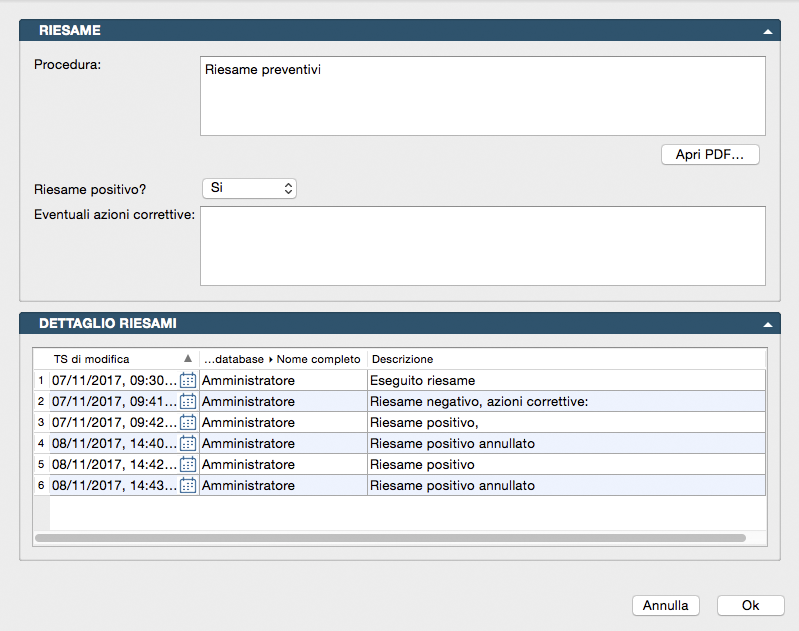Open calendar icon in row 5
Image resolution: width=799 pixels, height=631 pixels.
click(188, 464)
